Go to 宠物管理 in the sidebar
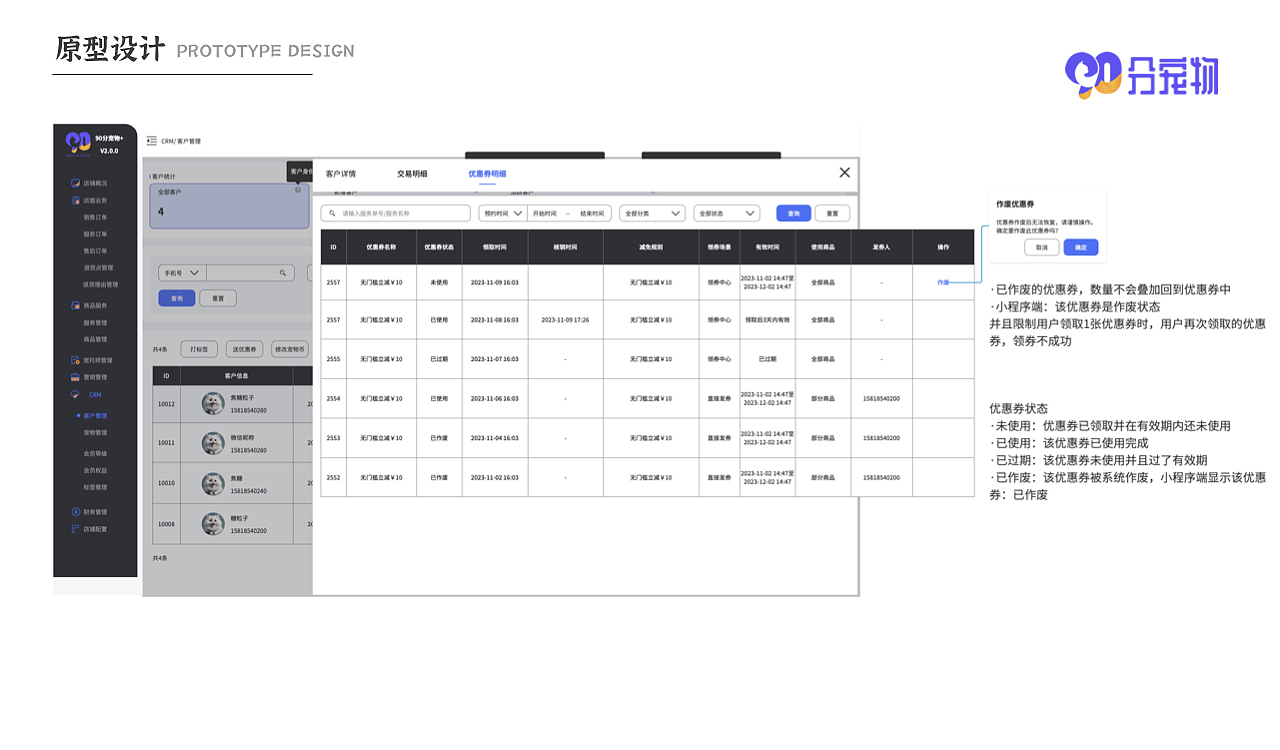Image resolution: width=1280 pixels, height=750 pixels. click(x=95, y=433)
